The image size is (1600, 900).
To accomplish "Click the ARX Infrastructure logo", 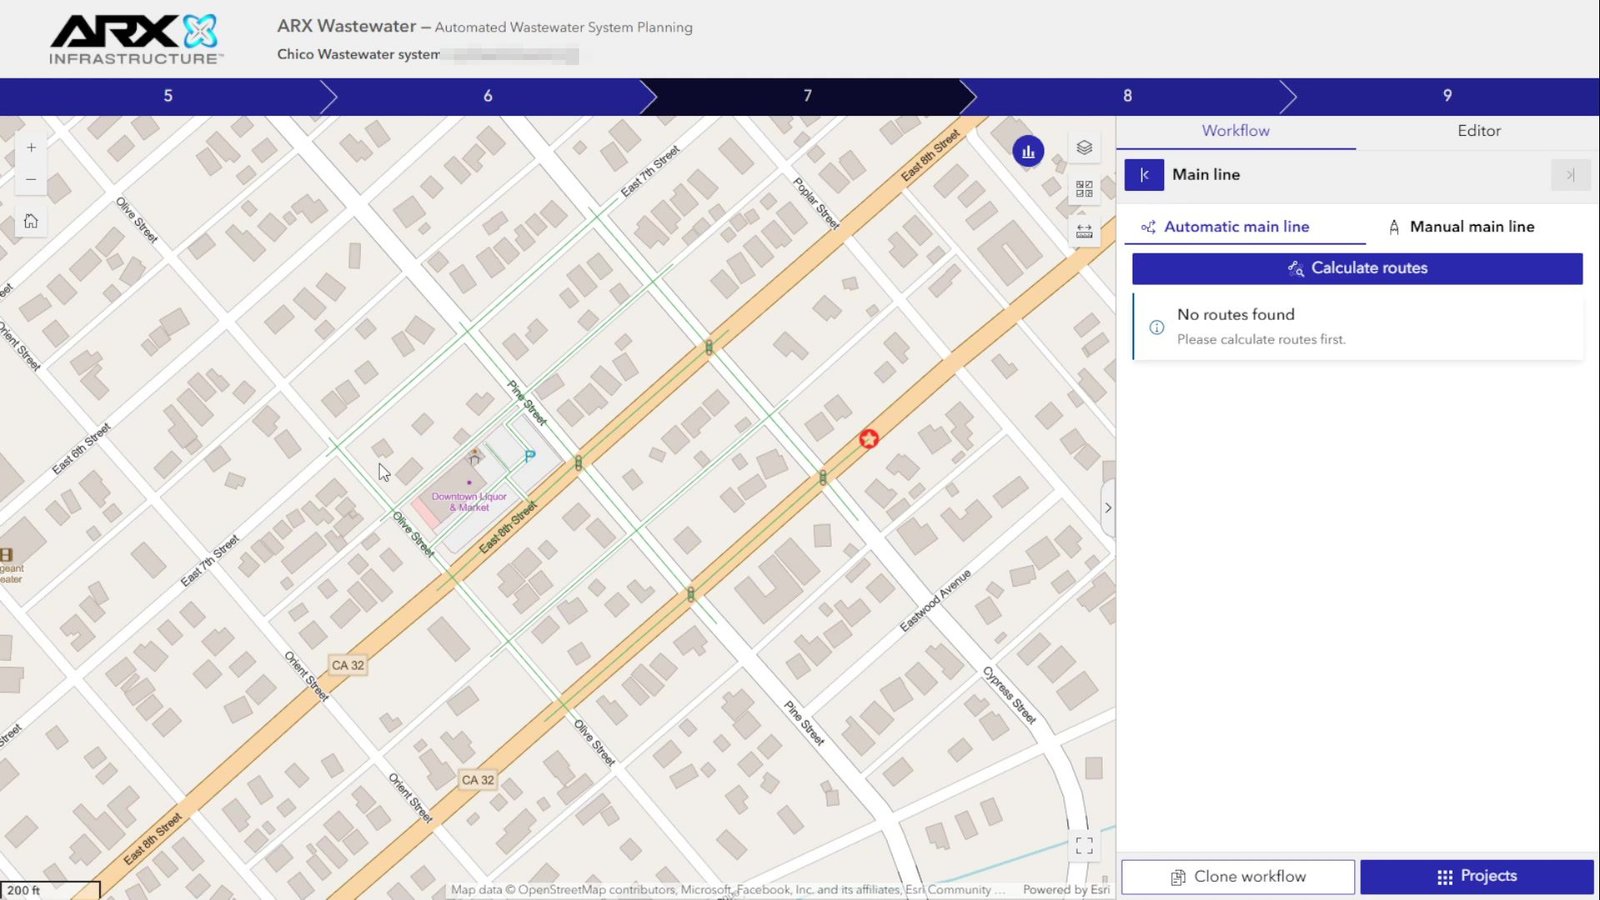I will click(135, 39).
